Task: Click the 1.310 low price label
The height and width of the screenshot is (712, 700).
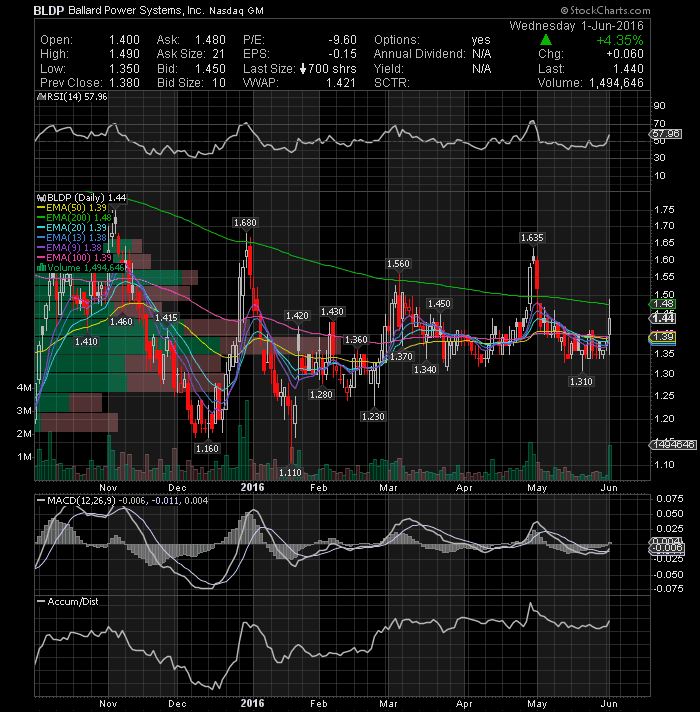Action: (581, 381)
